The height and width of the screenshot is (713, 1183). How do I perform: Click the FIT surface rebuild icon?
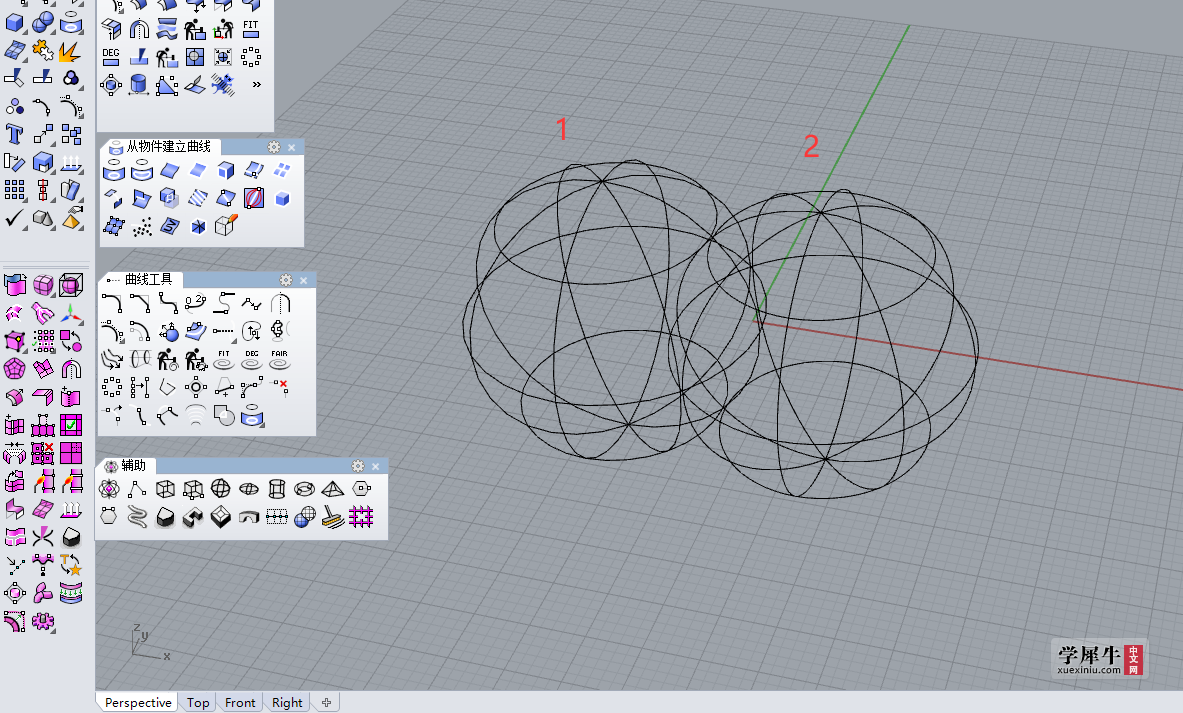pos(250,29)
